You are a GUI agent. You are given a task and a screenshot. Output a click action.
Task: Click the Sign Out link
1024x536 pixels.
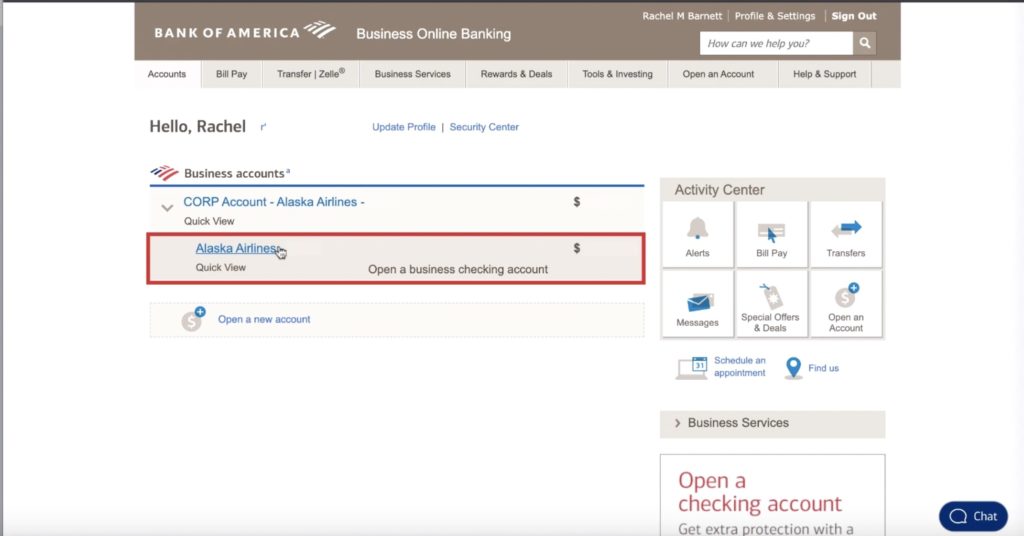click(854, 16)
